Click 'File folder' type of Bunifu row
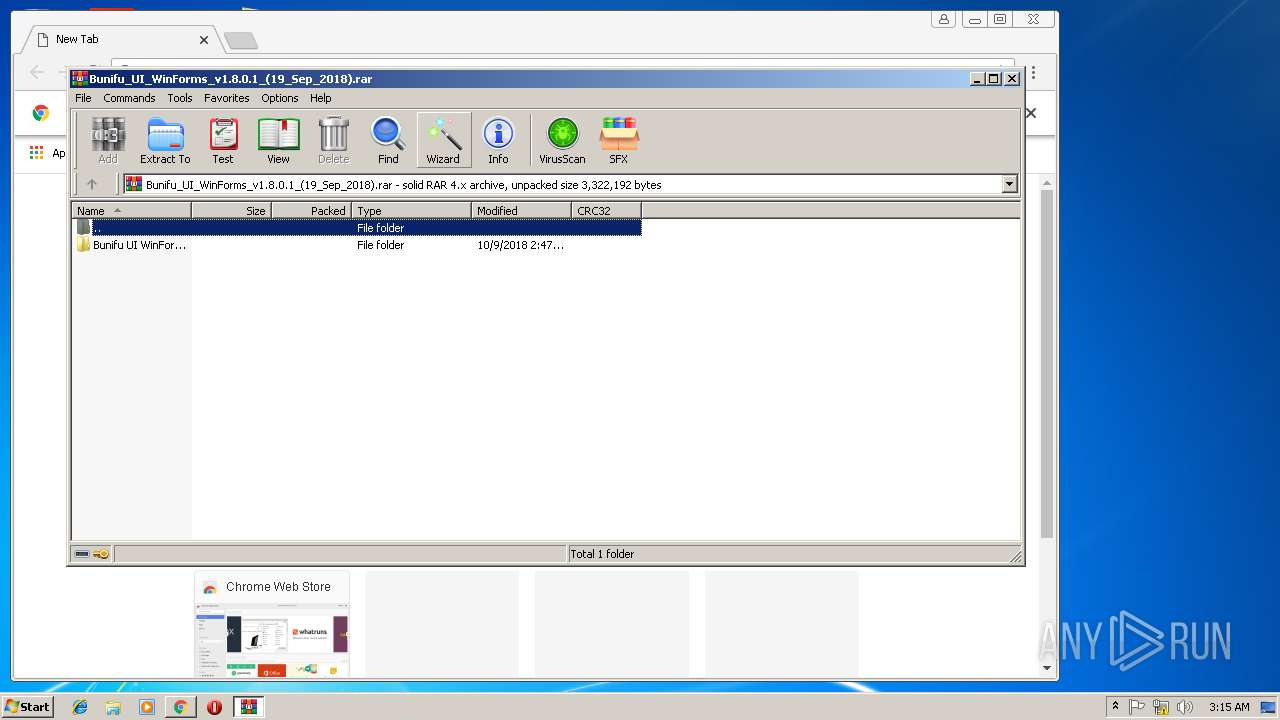 (x=380, y=245)
